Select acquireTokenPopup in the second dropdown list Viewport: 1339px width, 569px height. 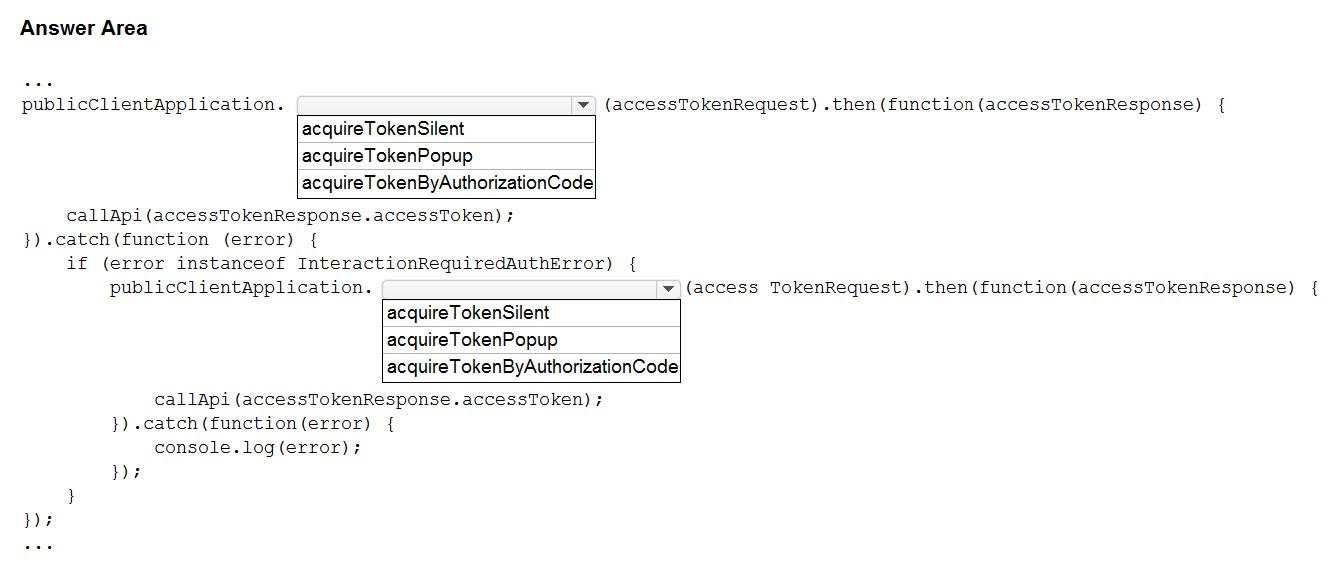coord(531,340)
